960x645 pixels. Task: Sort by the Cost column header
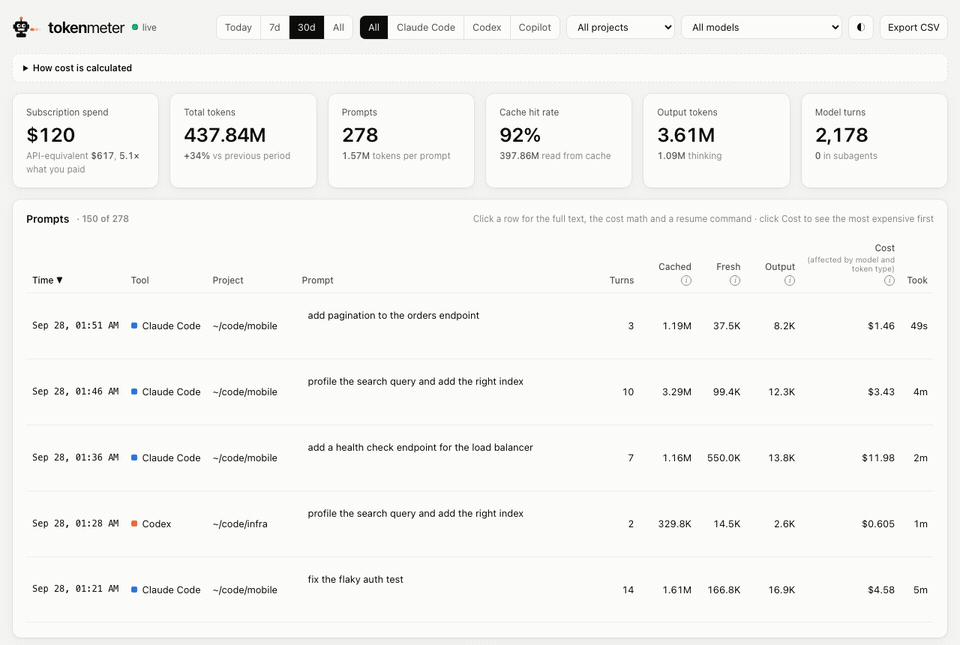[x=884, y=248]
